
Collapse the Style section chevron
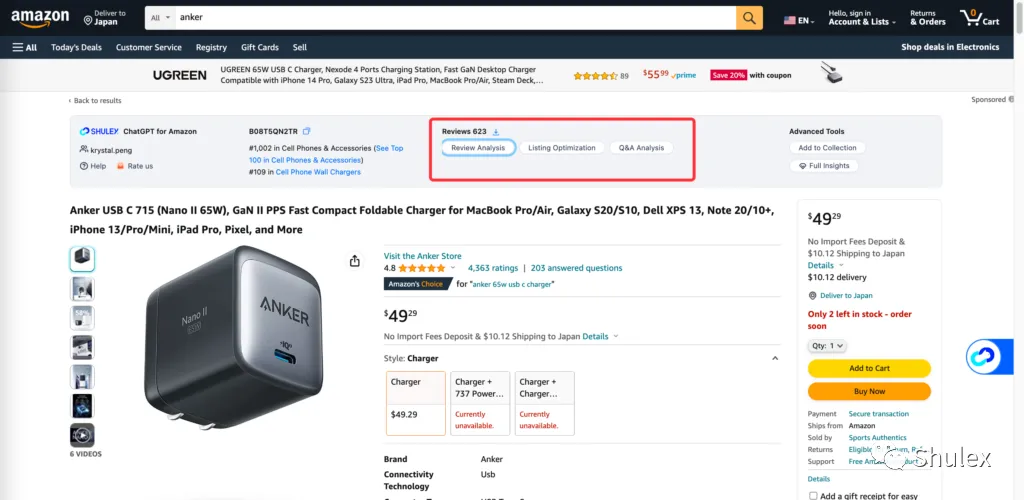pos(775,358)
